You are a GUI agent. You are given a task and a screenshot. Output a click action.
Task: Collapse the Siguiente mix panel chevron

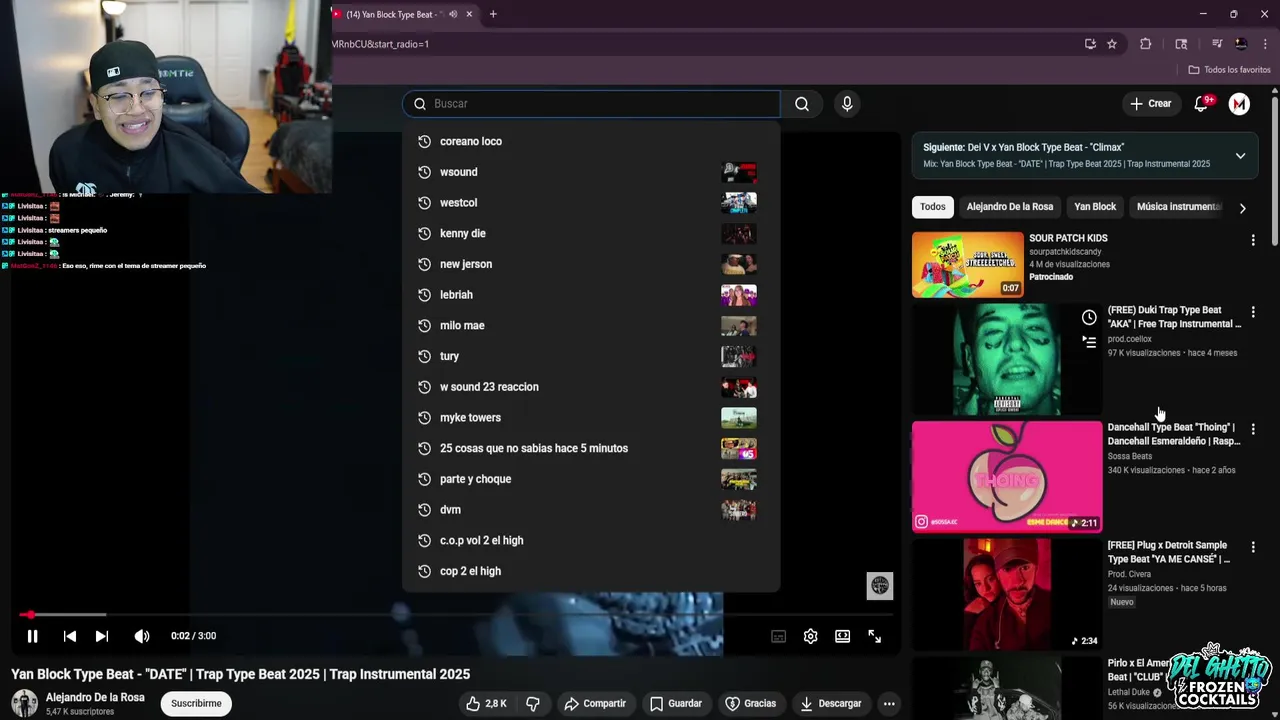1240,156
